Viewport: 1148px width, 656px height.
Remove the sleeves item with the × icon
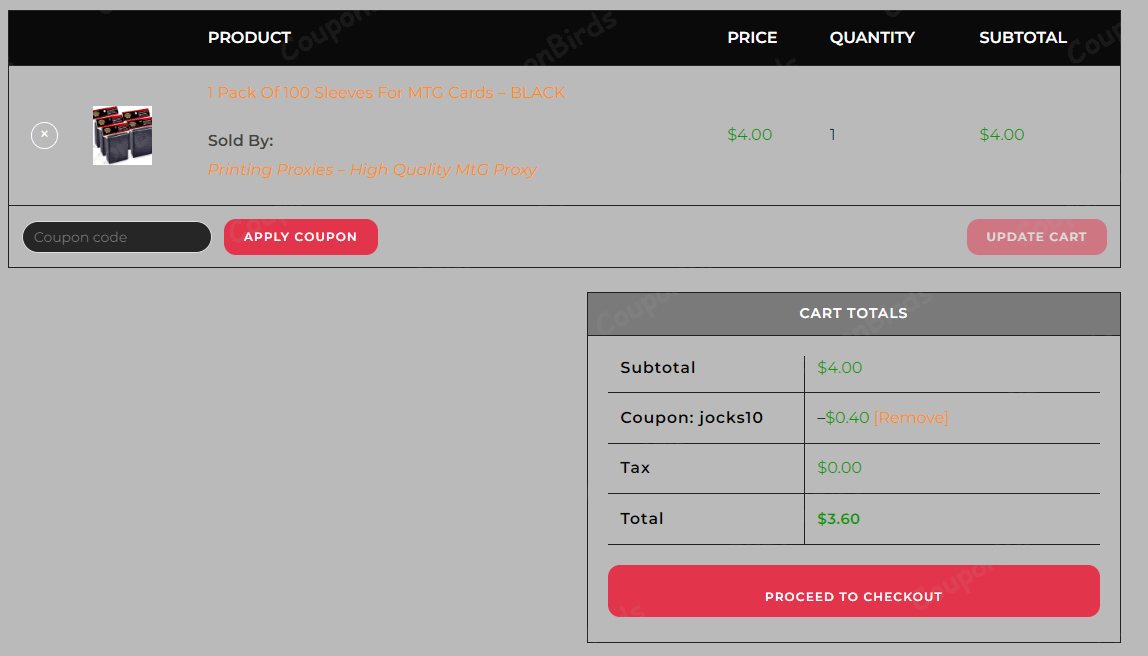44,134
